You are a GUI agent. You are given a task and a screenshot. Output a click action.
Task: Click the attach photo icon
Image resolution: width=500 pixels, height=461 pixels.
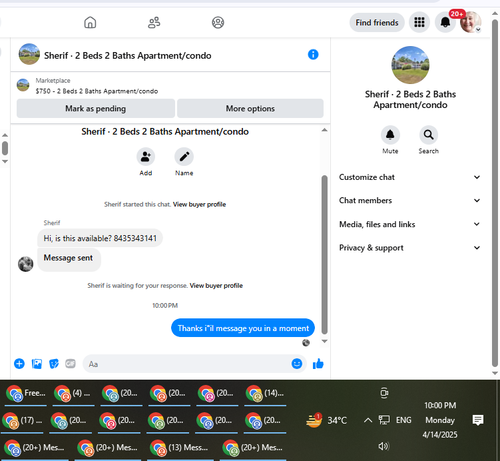[x=37, y=364]
